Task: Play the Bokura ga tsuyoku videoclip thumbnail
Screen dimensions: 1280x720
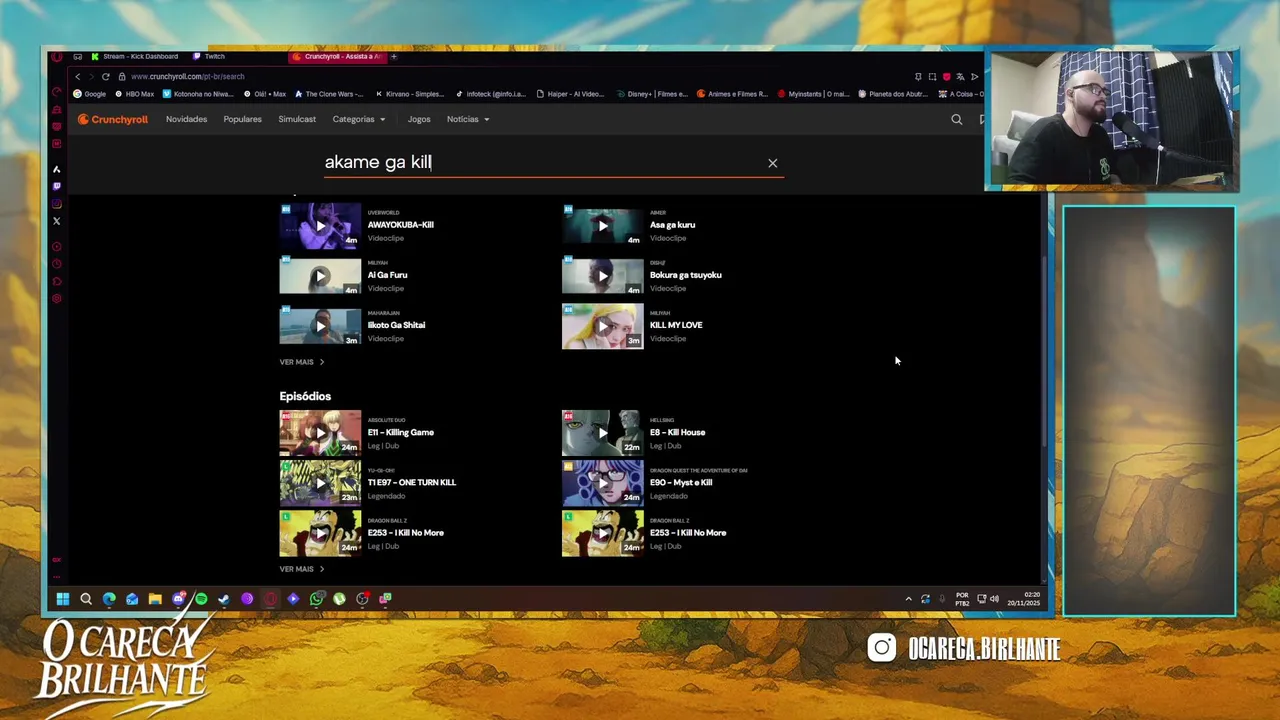Action: (602, 276)
